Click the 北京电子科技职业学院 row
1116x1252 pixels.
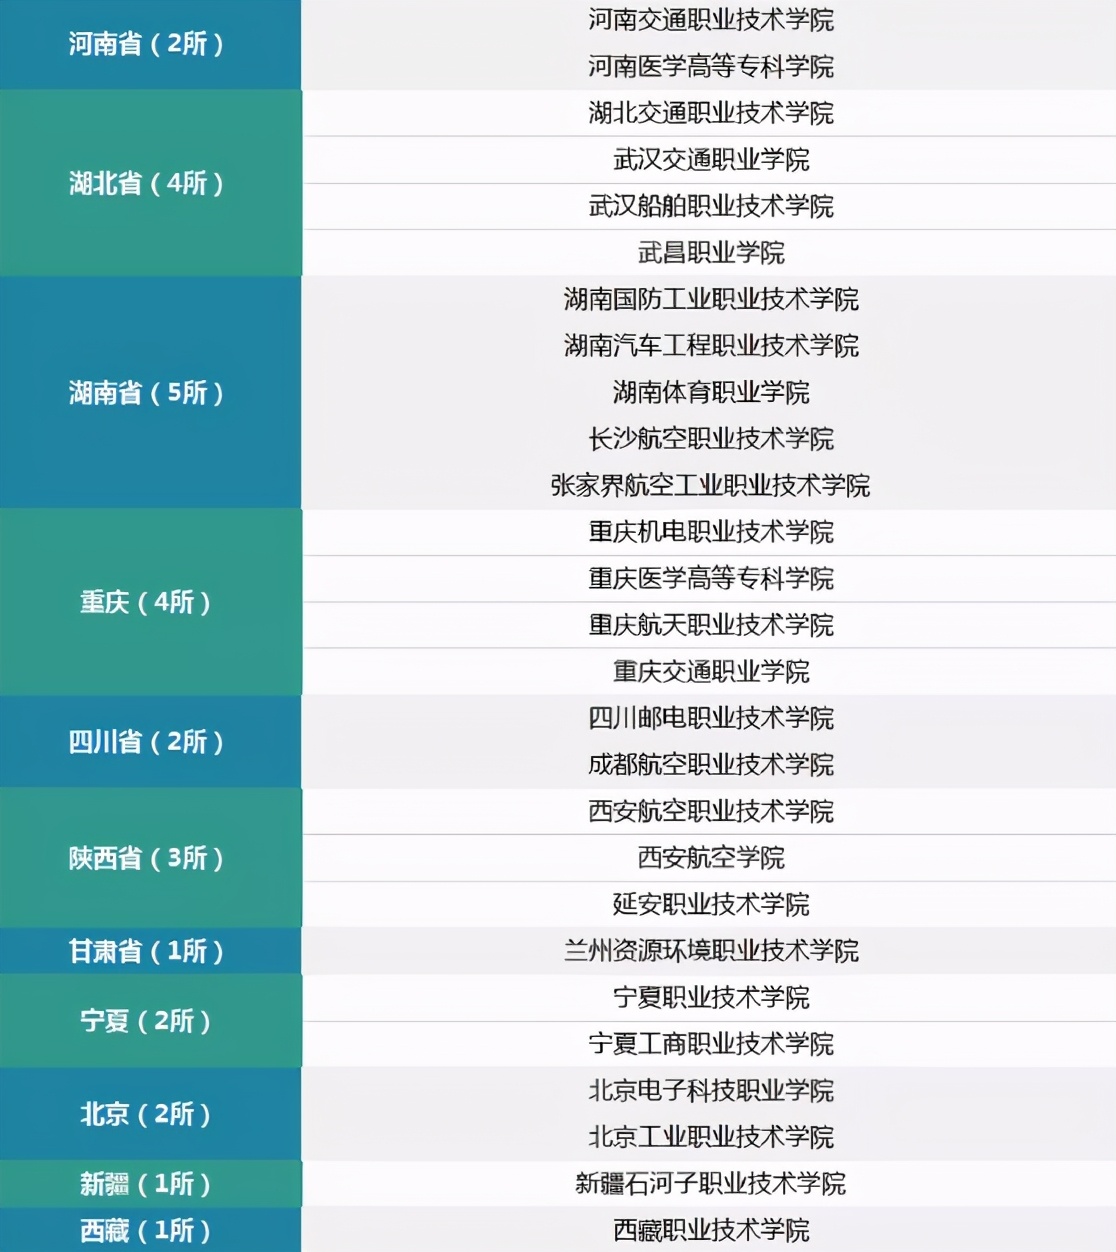(710, 1092)
